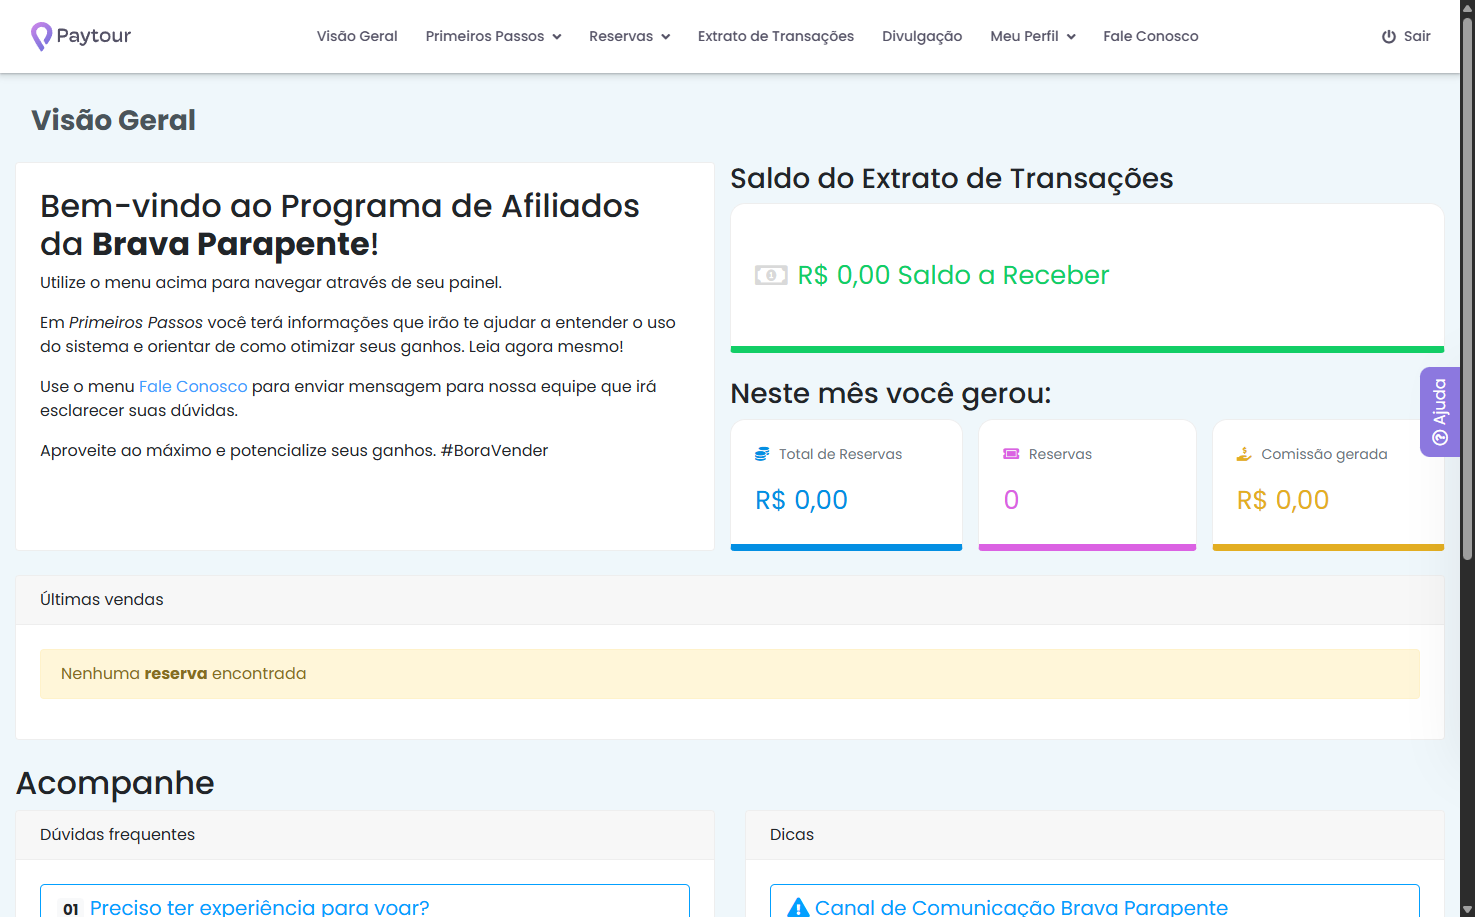Image resolution: width=1475 pixels, height=917 pixels.
Task: Click the 'Dúvidas frequentes' panel header
Action: pos(365,835)
